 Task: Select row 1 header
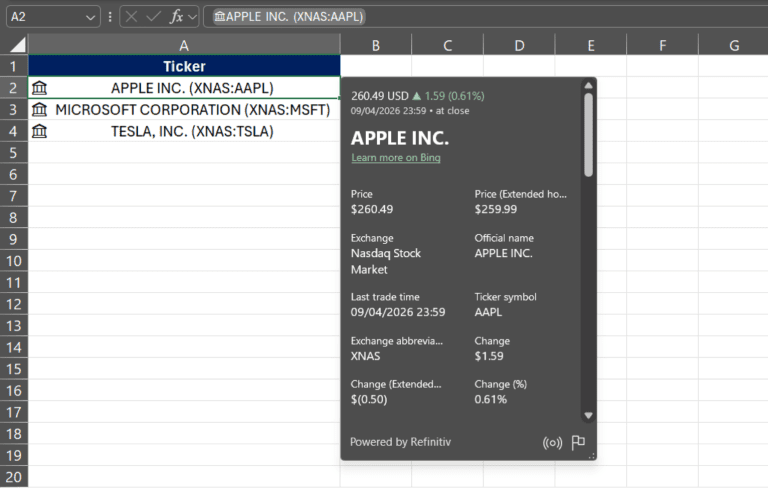14,66
